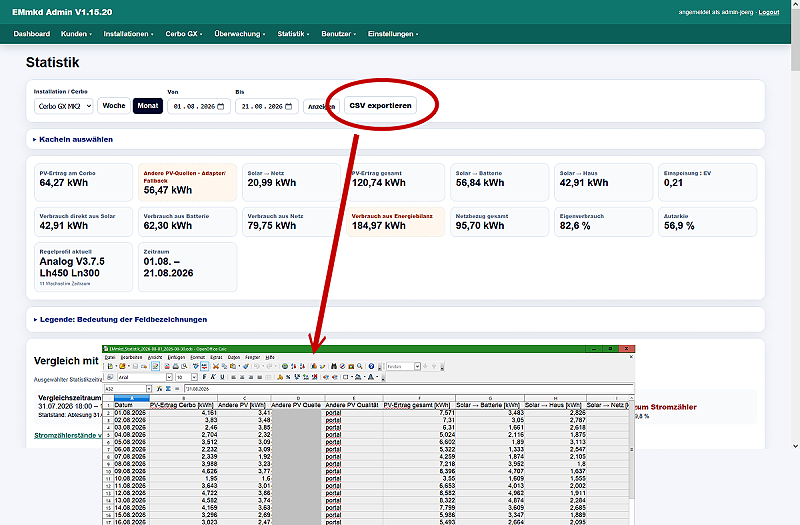Screen dimensions: 800x525
Task: Click the Borders icon in Calc formatting bar
Action: [345, 377]
